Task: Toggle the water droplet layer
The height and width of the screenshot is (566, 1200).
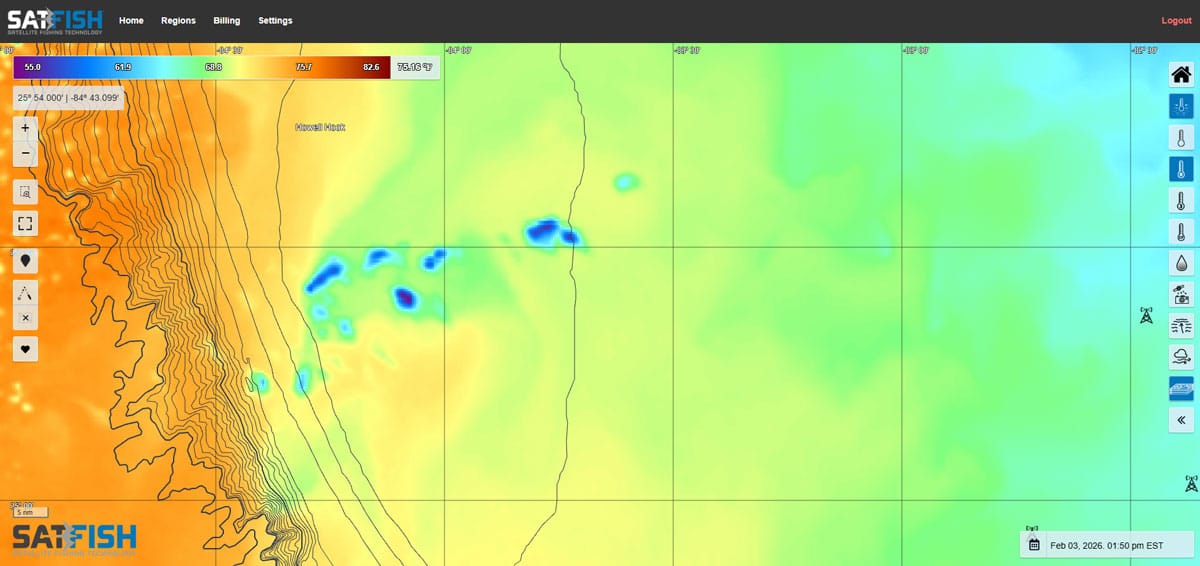Action: click(x=1181, y=263)
